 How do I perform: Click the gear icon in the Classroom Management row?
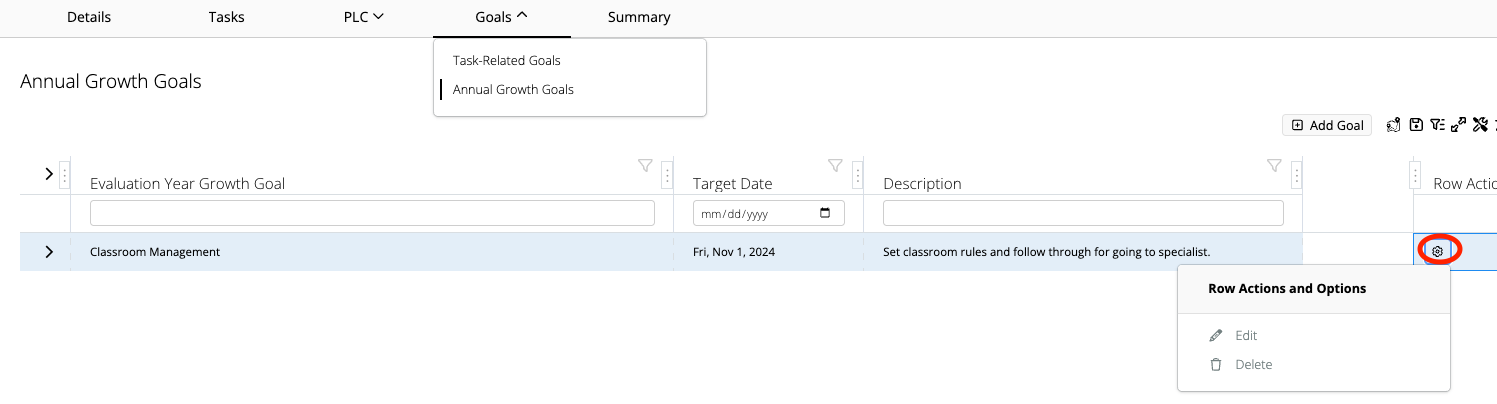1437,251
